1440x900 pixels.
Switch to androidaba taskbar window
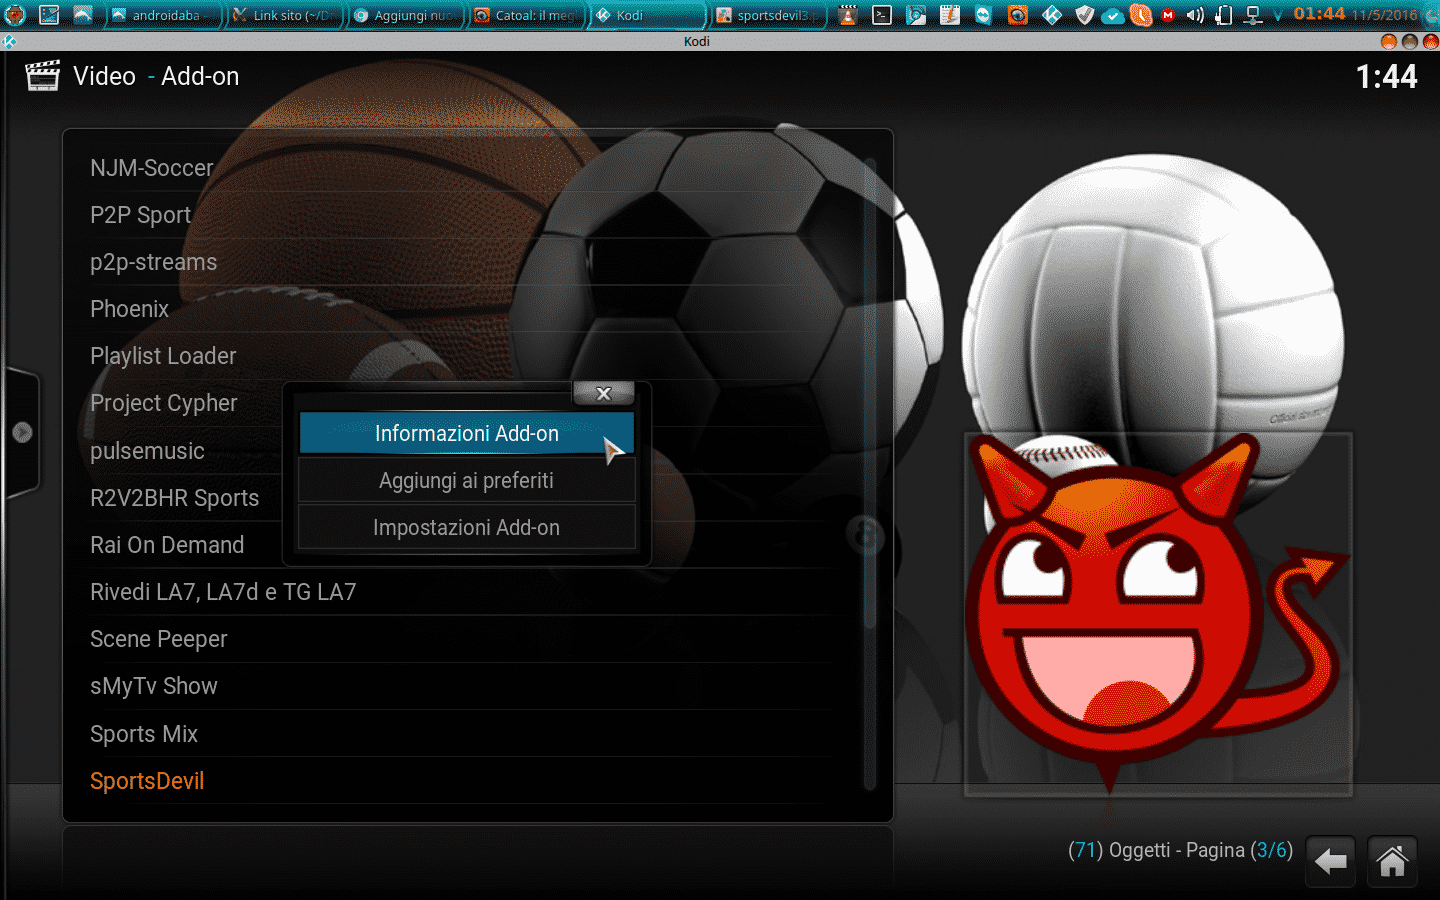tap(162, 15)
